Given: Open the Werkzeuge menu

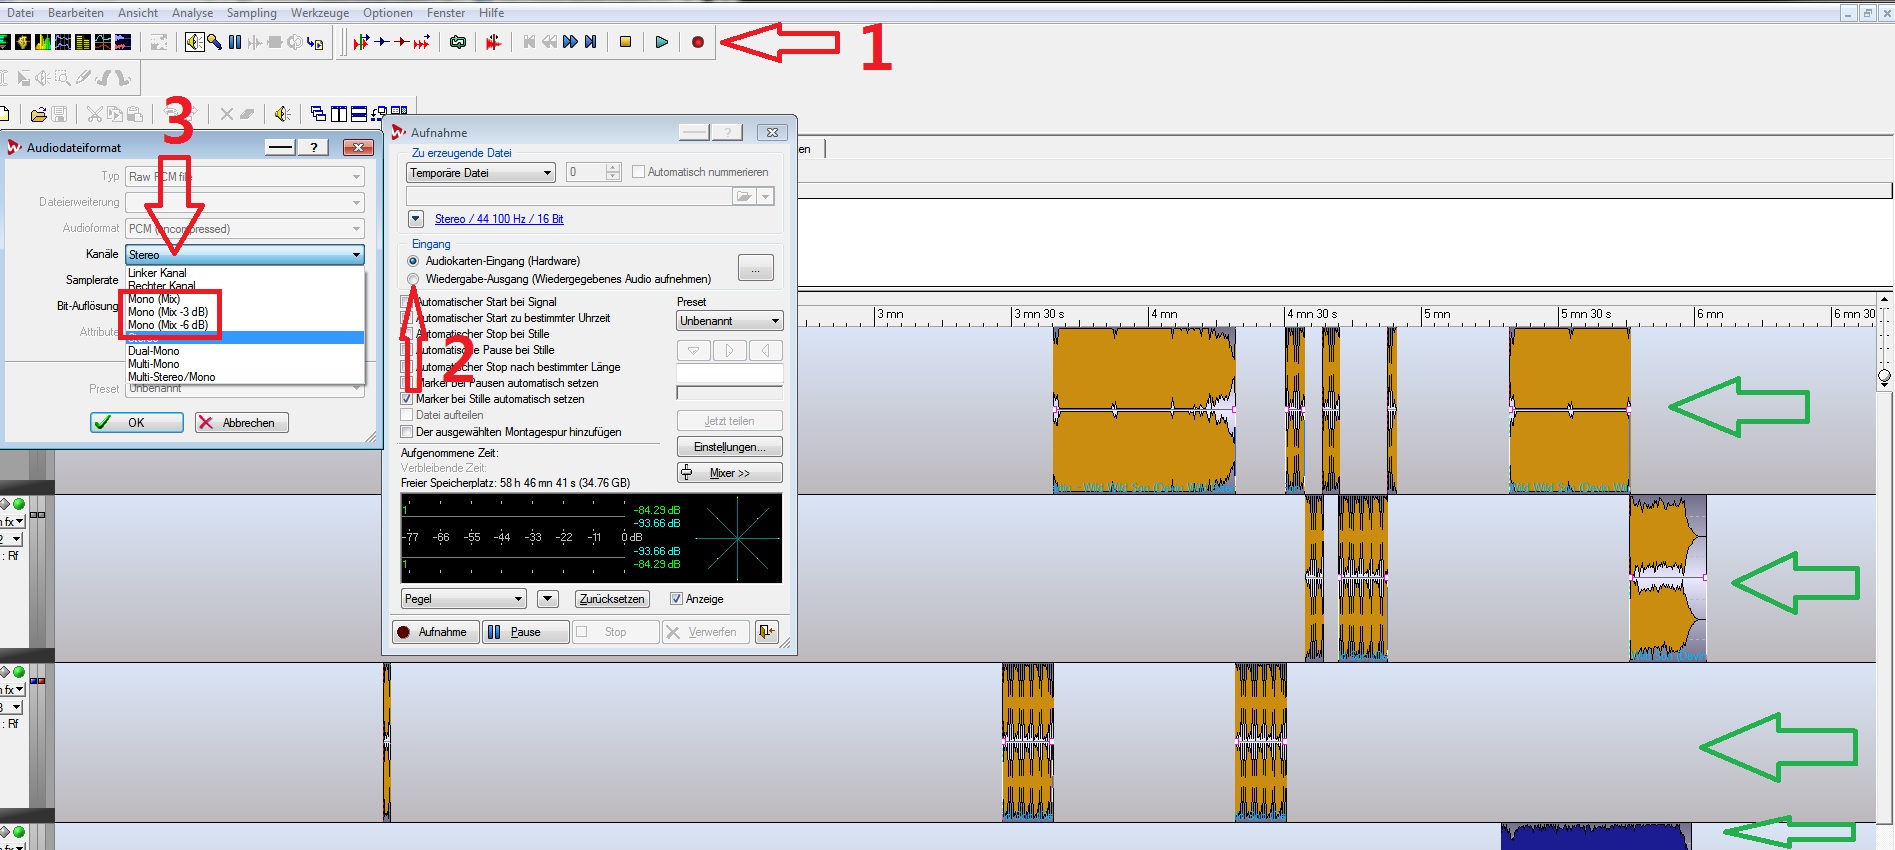Looking at the screenshot, I should (320, 13).
